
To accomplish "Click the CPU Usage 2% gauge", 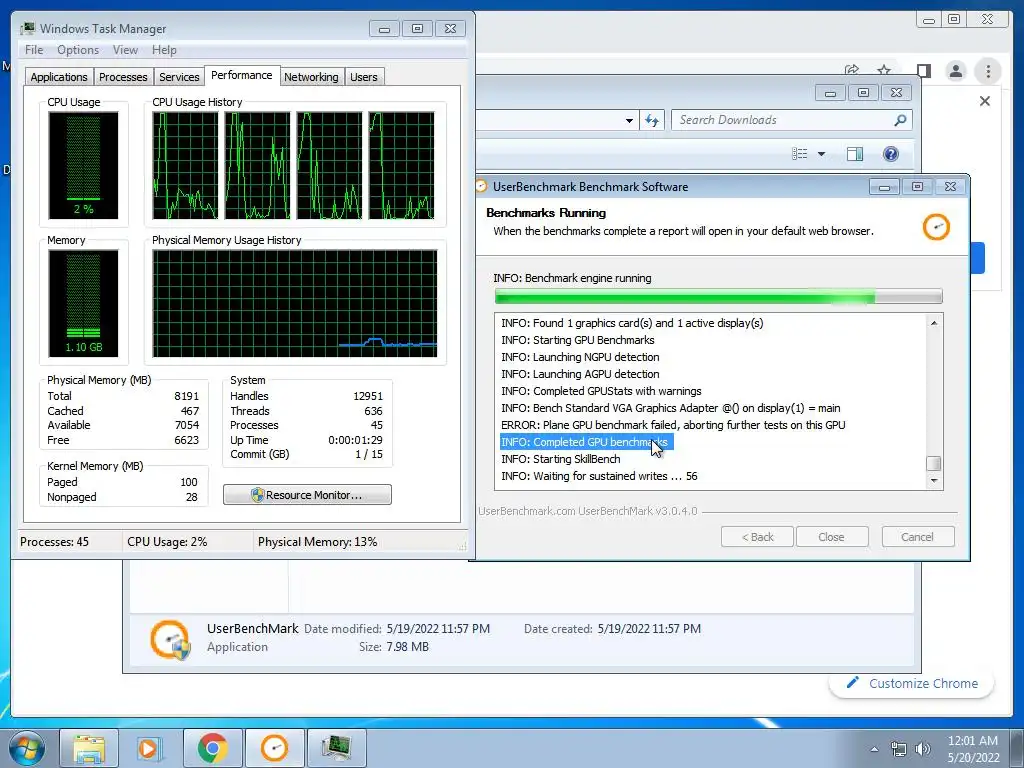I will pos(83,165).
